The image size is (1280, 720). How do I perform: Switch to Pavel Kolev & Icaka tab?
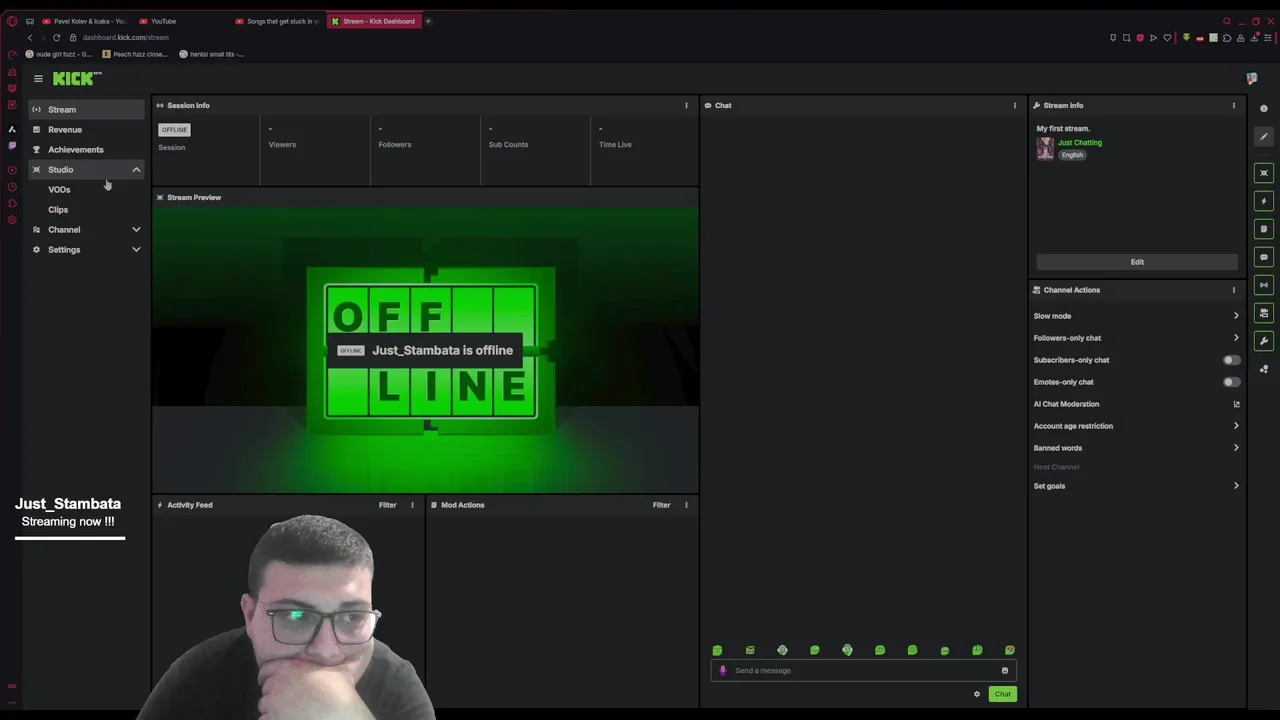[85, 21]
